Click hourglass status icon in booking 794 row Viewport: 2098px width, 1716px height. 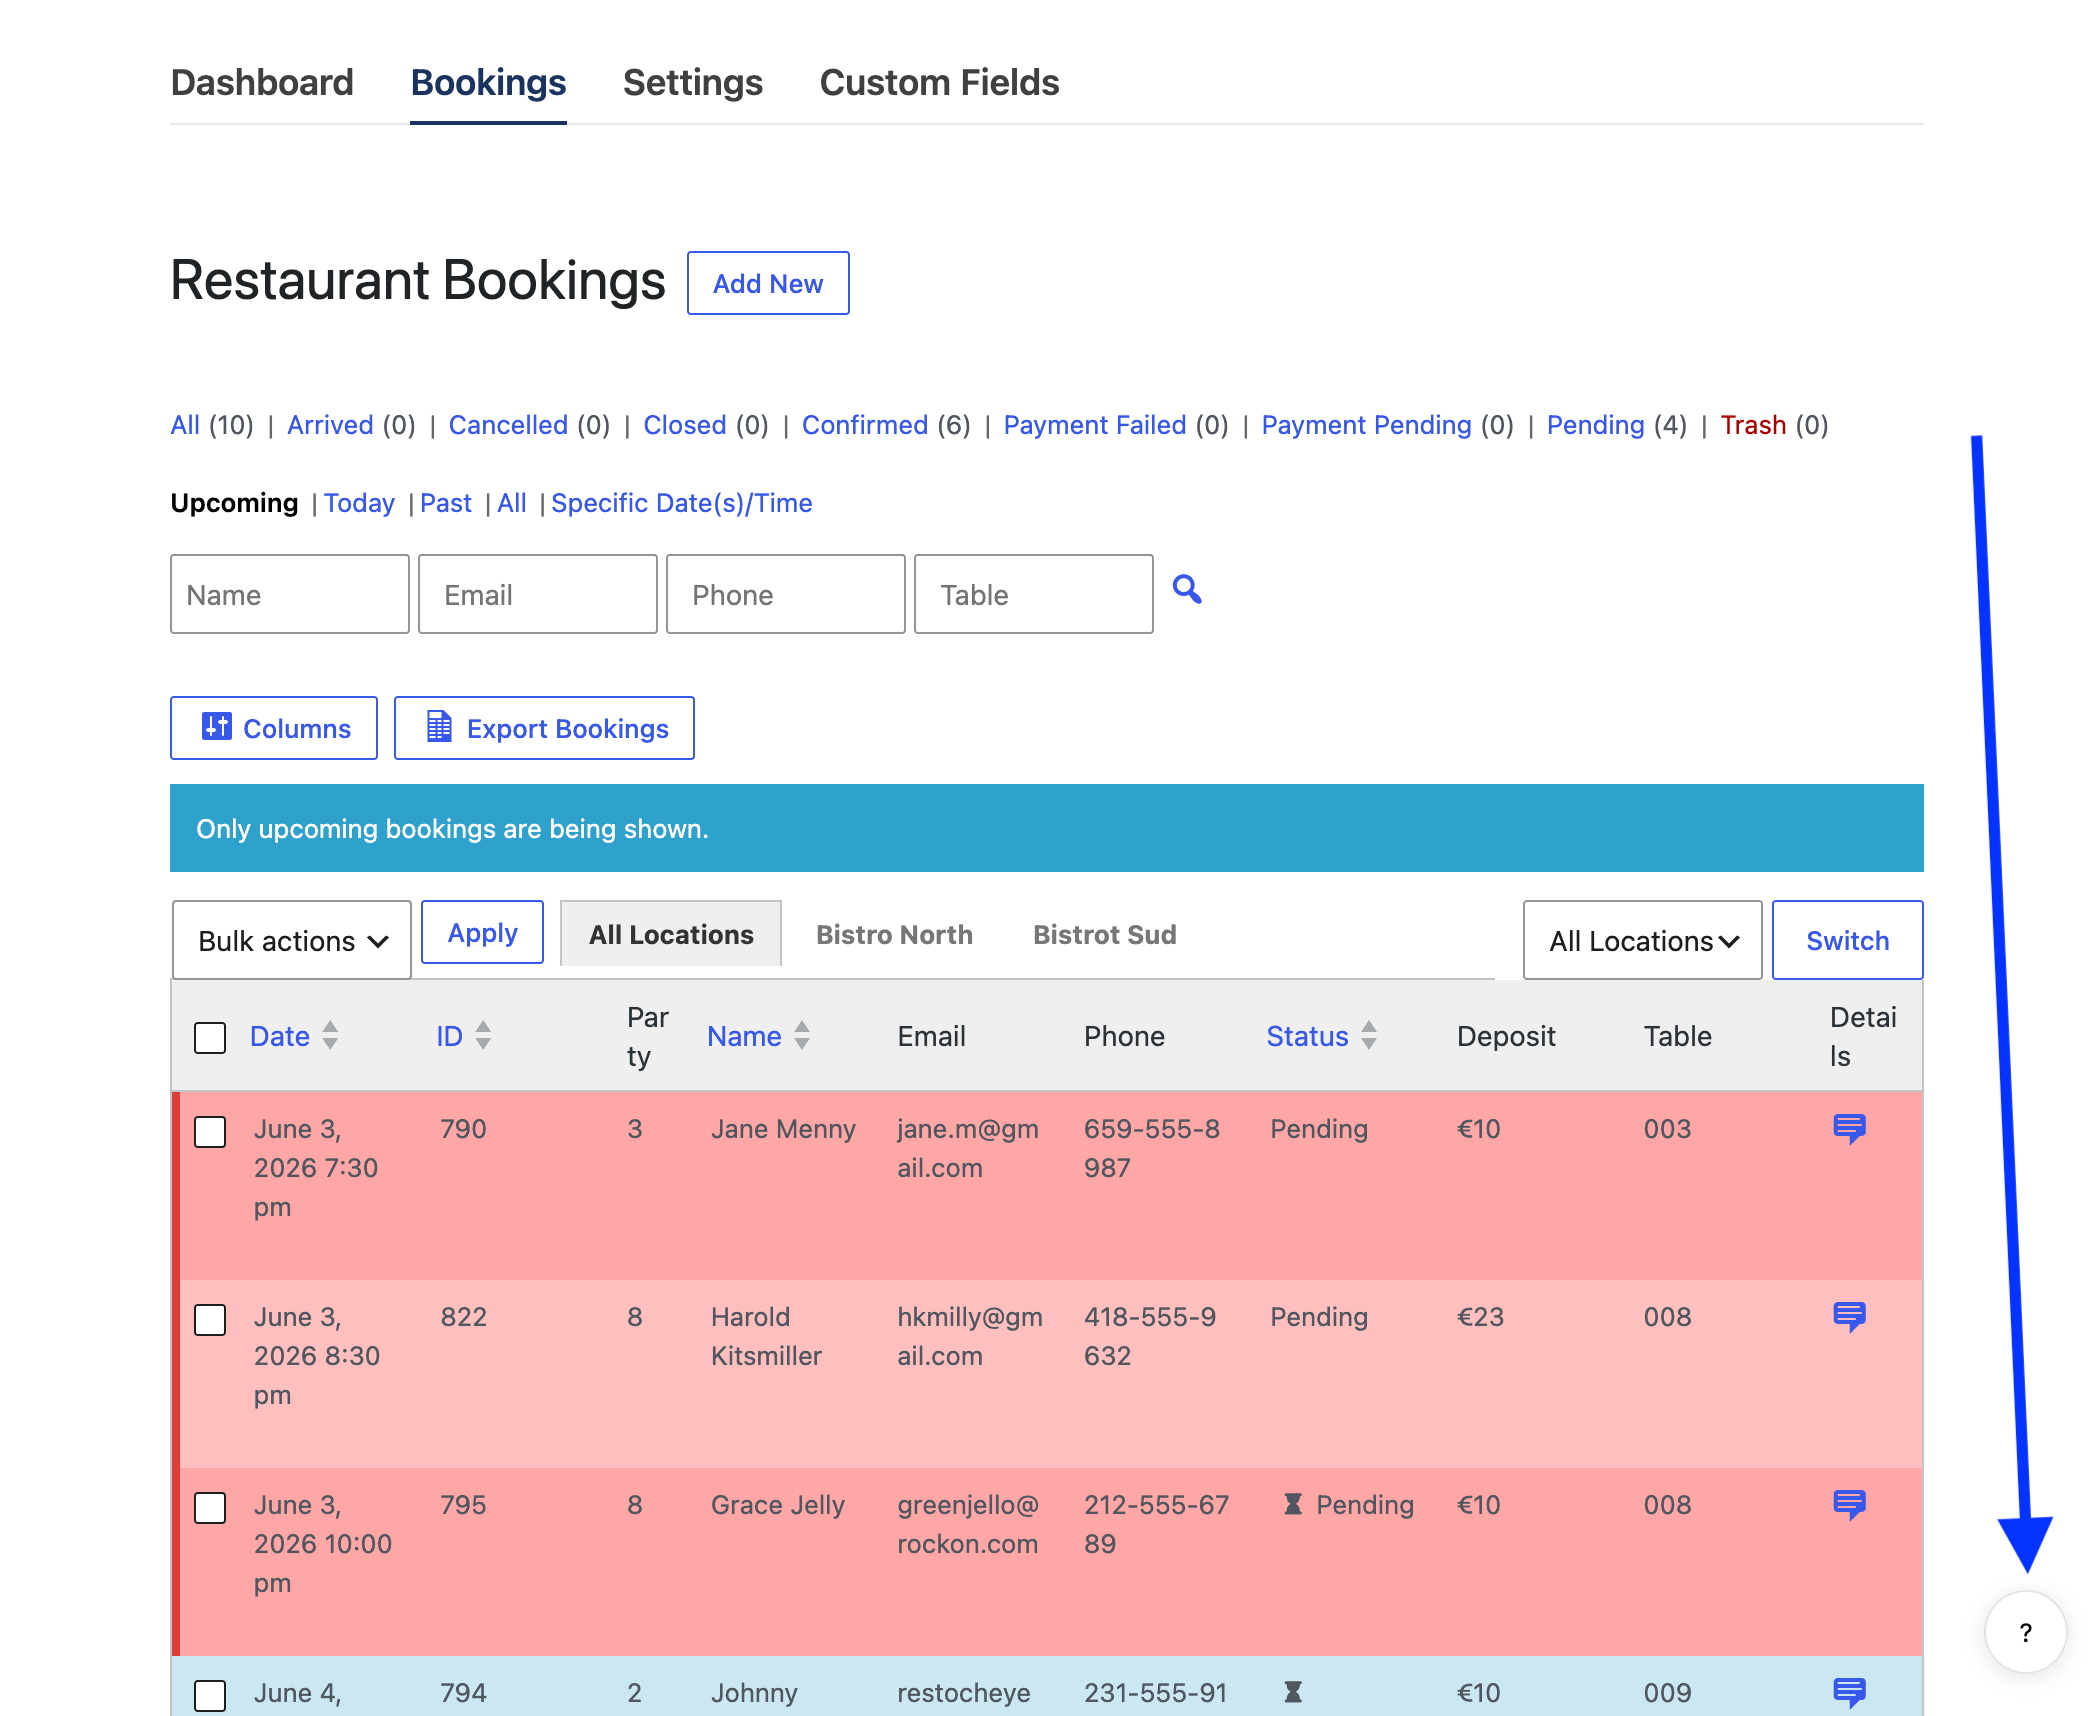click(1293, 1692)
